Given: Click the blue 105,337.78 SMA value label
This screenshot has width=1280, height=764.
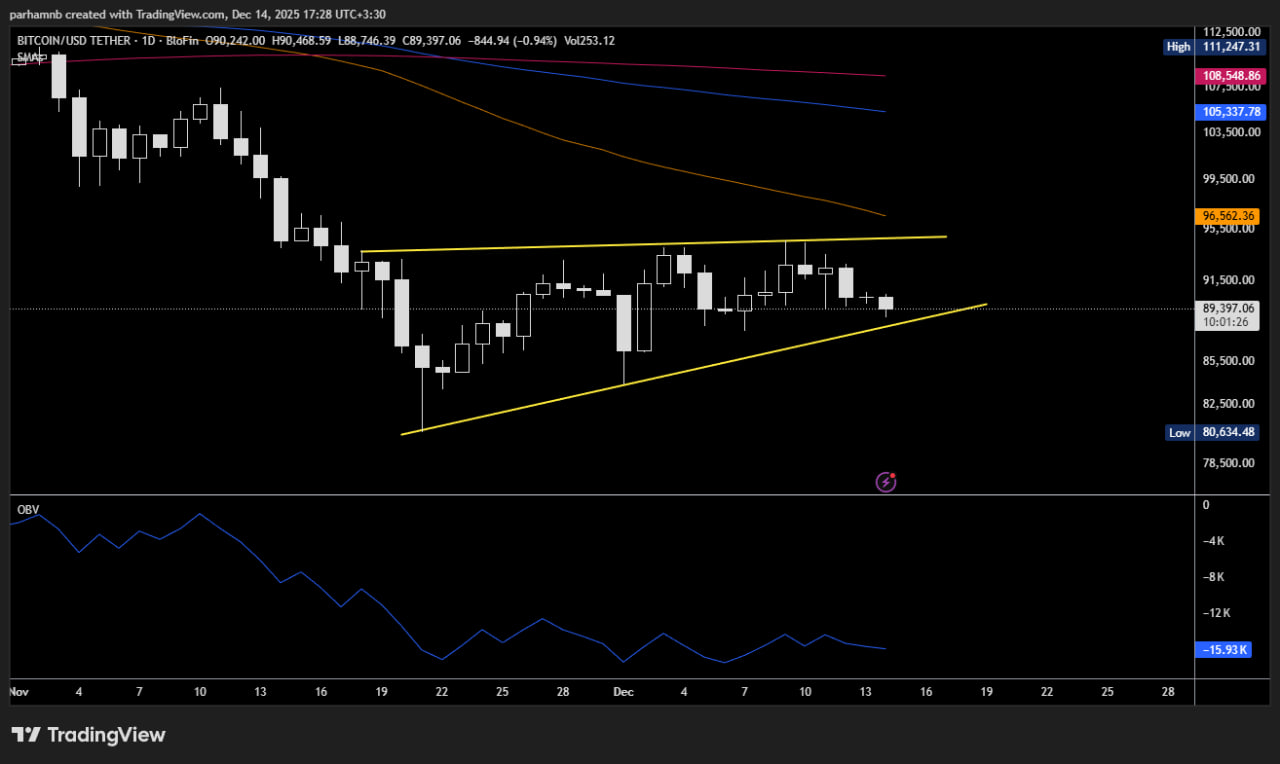Looking at the screenshot, I should pos(1229,112).
